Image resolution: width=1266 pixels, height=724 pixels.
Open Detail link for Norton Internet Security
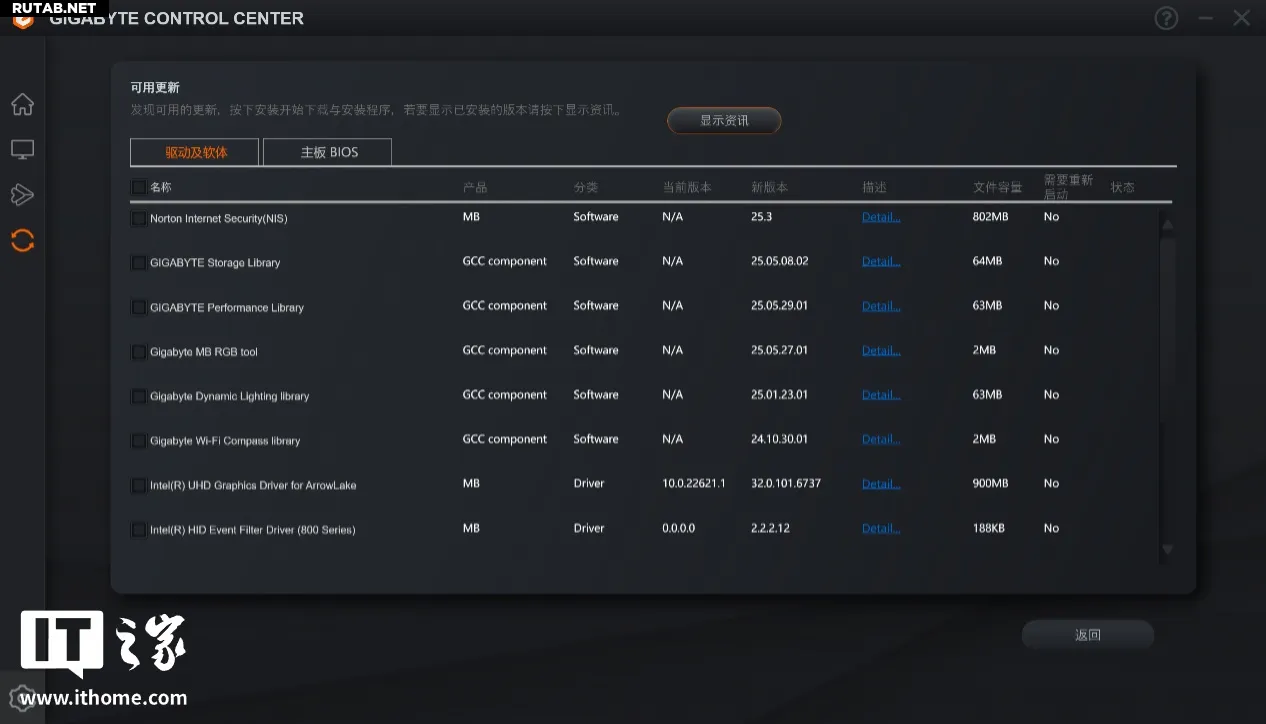point(881,217)
